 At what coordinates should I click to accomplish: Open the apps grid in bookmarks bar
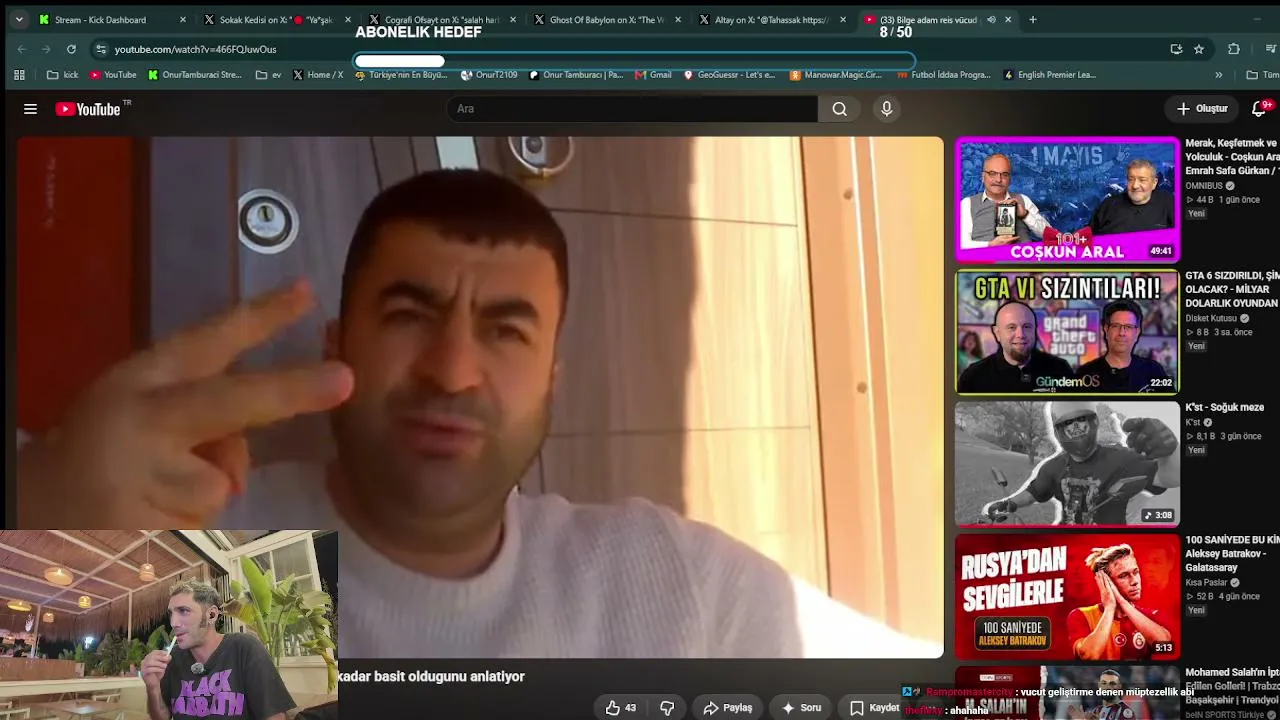[19, 75]
